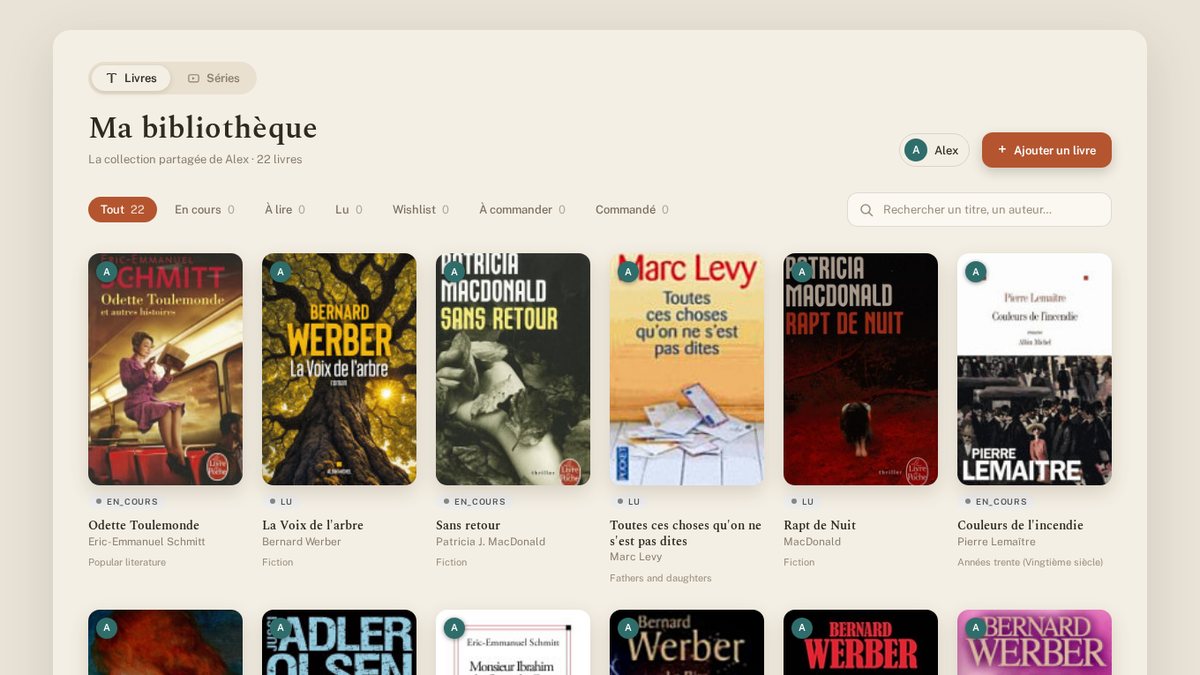Show the Wishlist filter
Screen dimensions: 1200x675
(420, 209)
